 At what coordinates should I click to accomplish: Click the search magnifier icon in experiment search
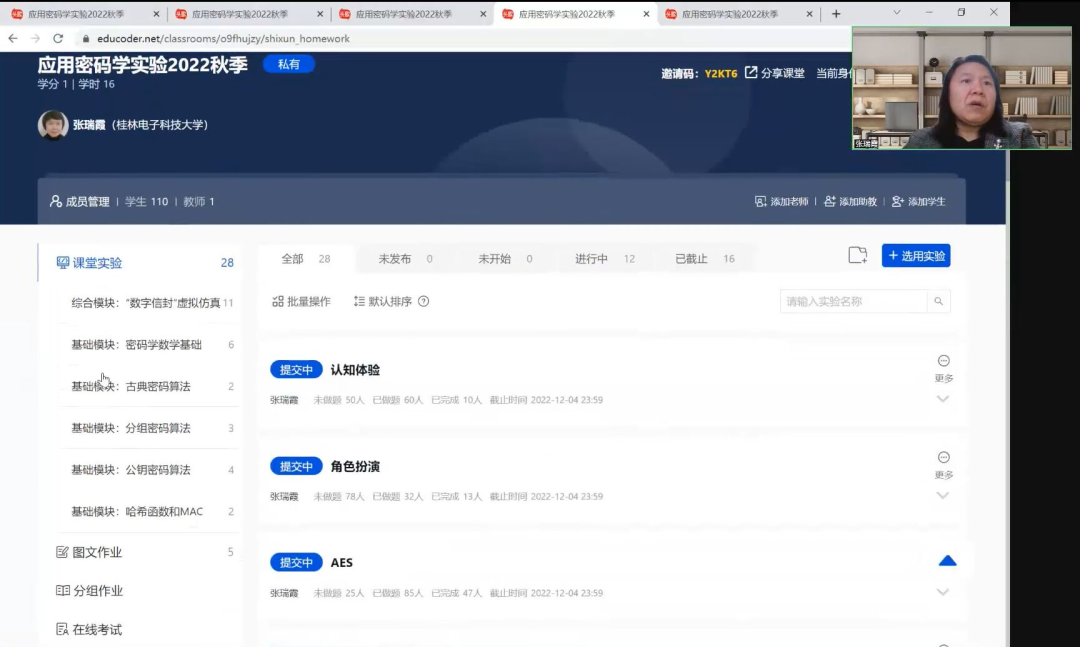pyautogui.click(x=938, y=301)
